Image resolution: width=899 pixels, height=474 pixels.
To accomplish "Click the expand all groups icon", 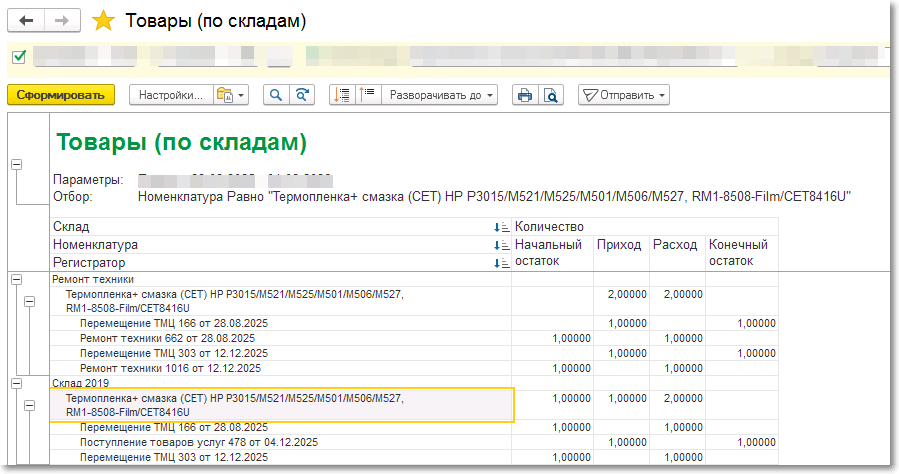I will coord(367,95).
